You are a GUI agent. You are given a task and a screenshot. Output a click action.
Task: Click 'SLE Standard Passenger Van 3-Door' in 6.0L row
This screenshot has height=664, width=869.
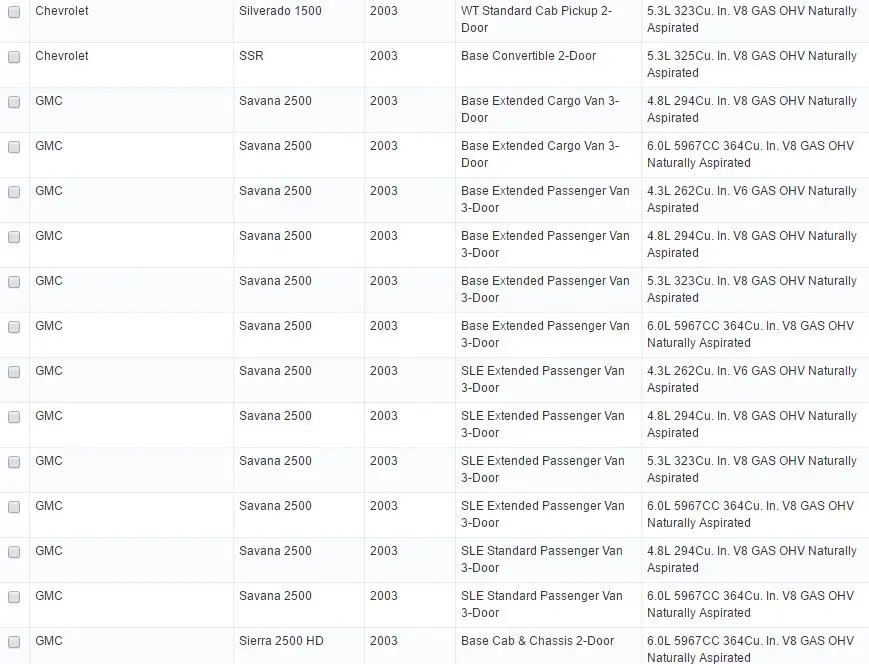pyautogui.click(x=541, y=604)
